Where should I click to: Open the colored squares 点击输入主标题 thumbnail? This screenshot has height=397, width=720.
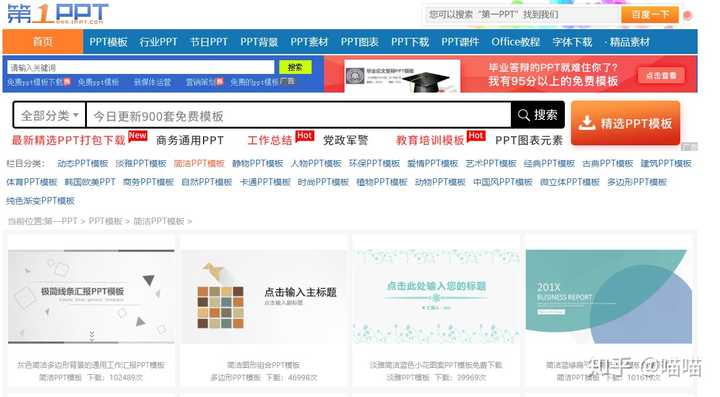point(264,296)
